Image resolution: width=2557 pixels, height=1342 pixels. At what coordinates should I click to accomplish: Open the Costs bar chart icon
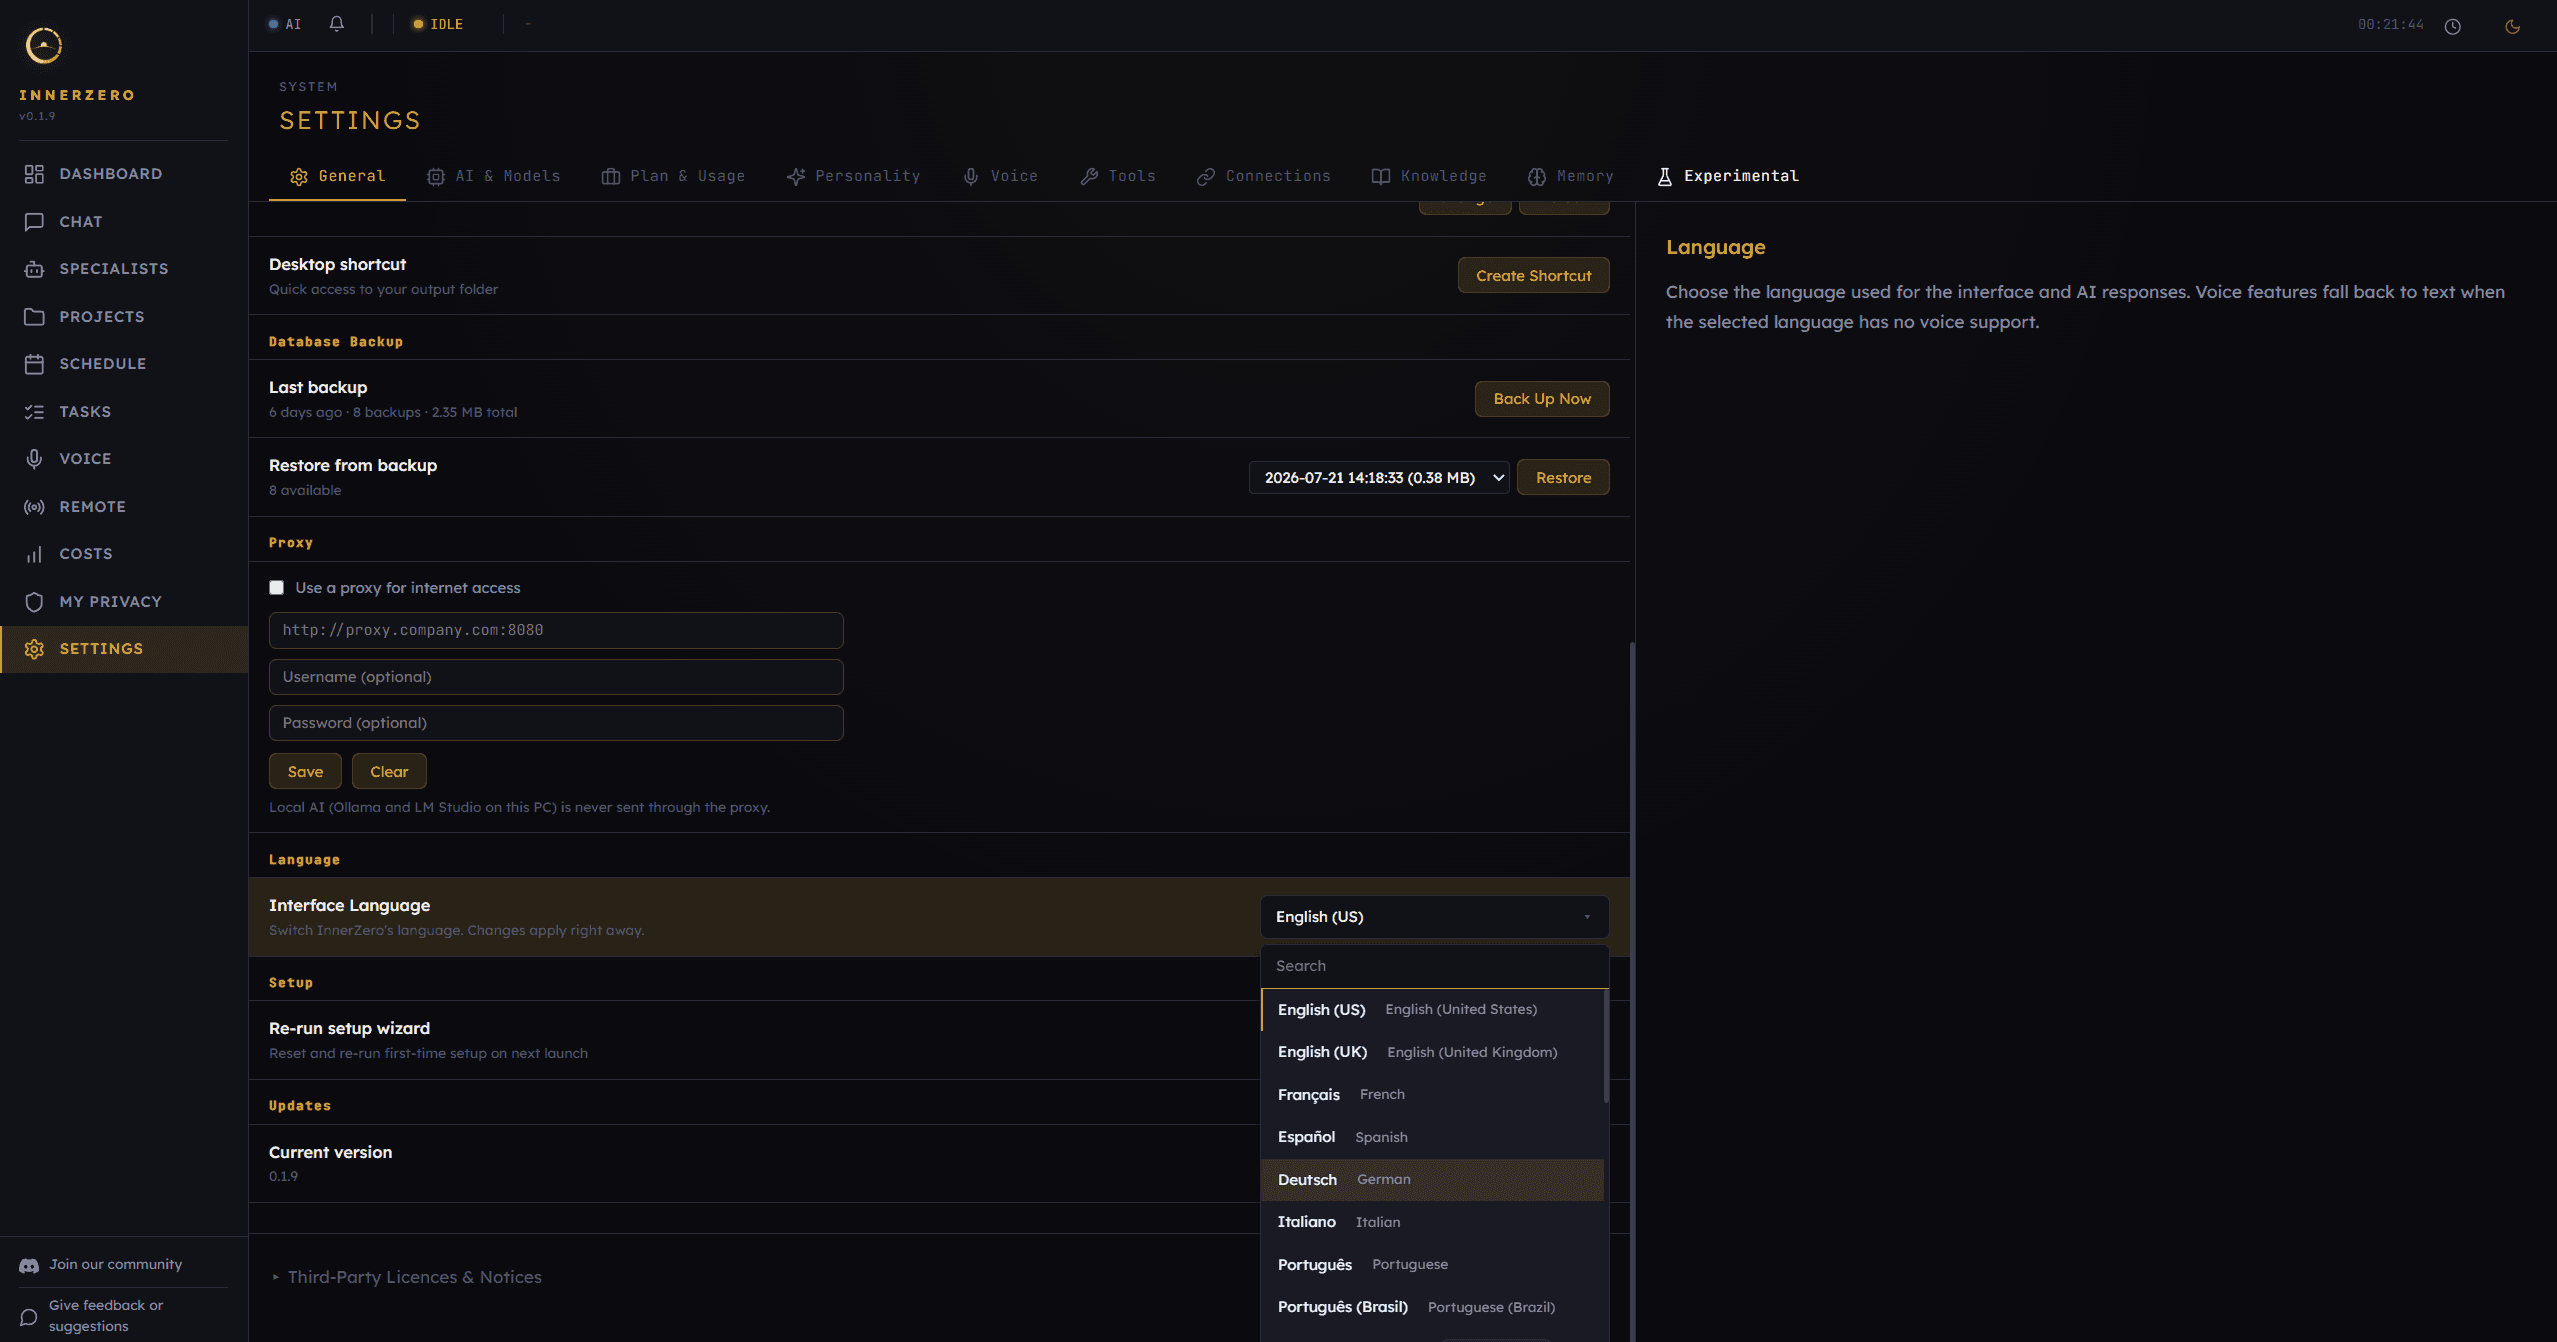pos(34,554)
